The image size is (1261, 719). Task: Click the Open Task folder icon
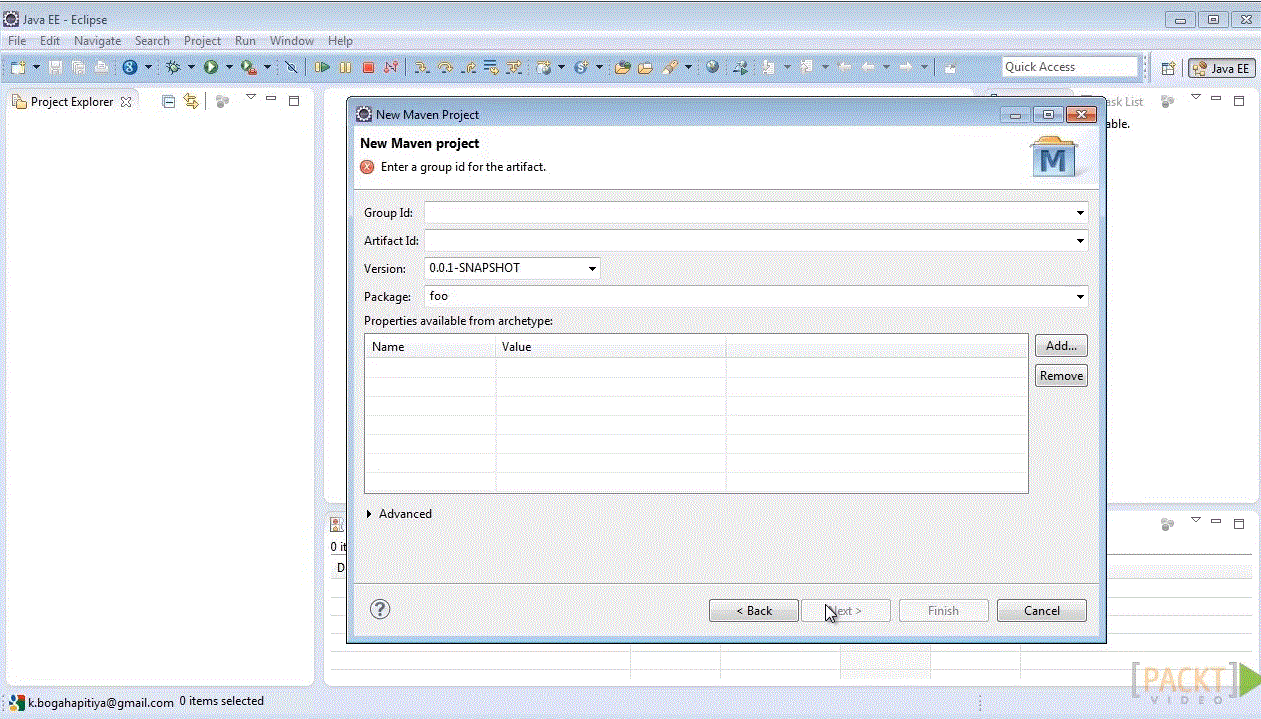(645, 67)
